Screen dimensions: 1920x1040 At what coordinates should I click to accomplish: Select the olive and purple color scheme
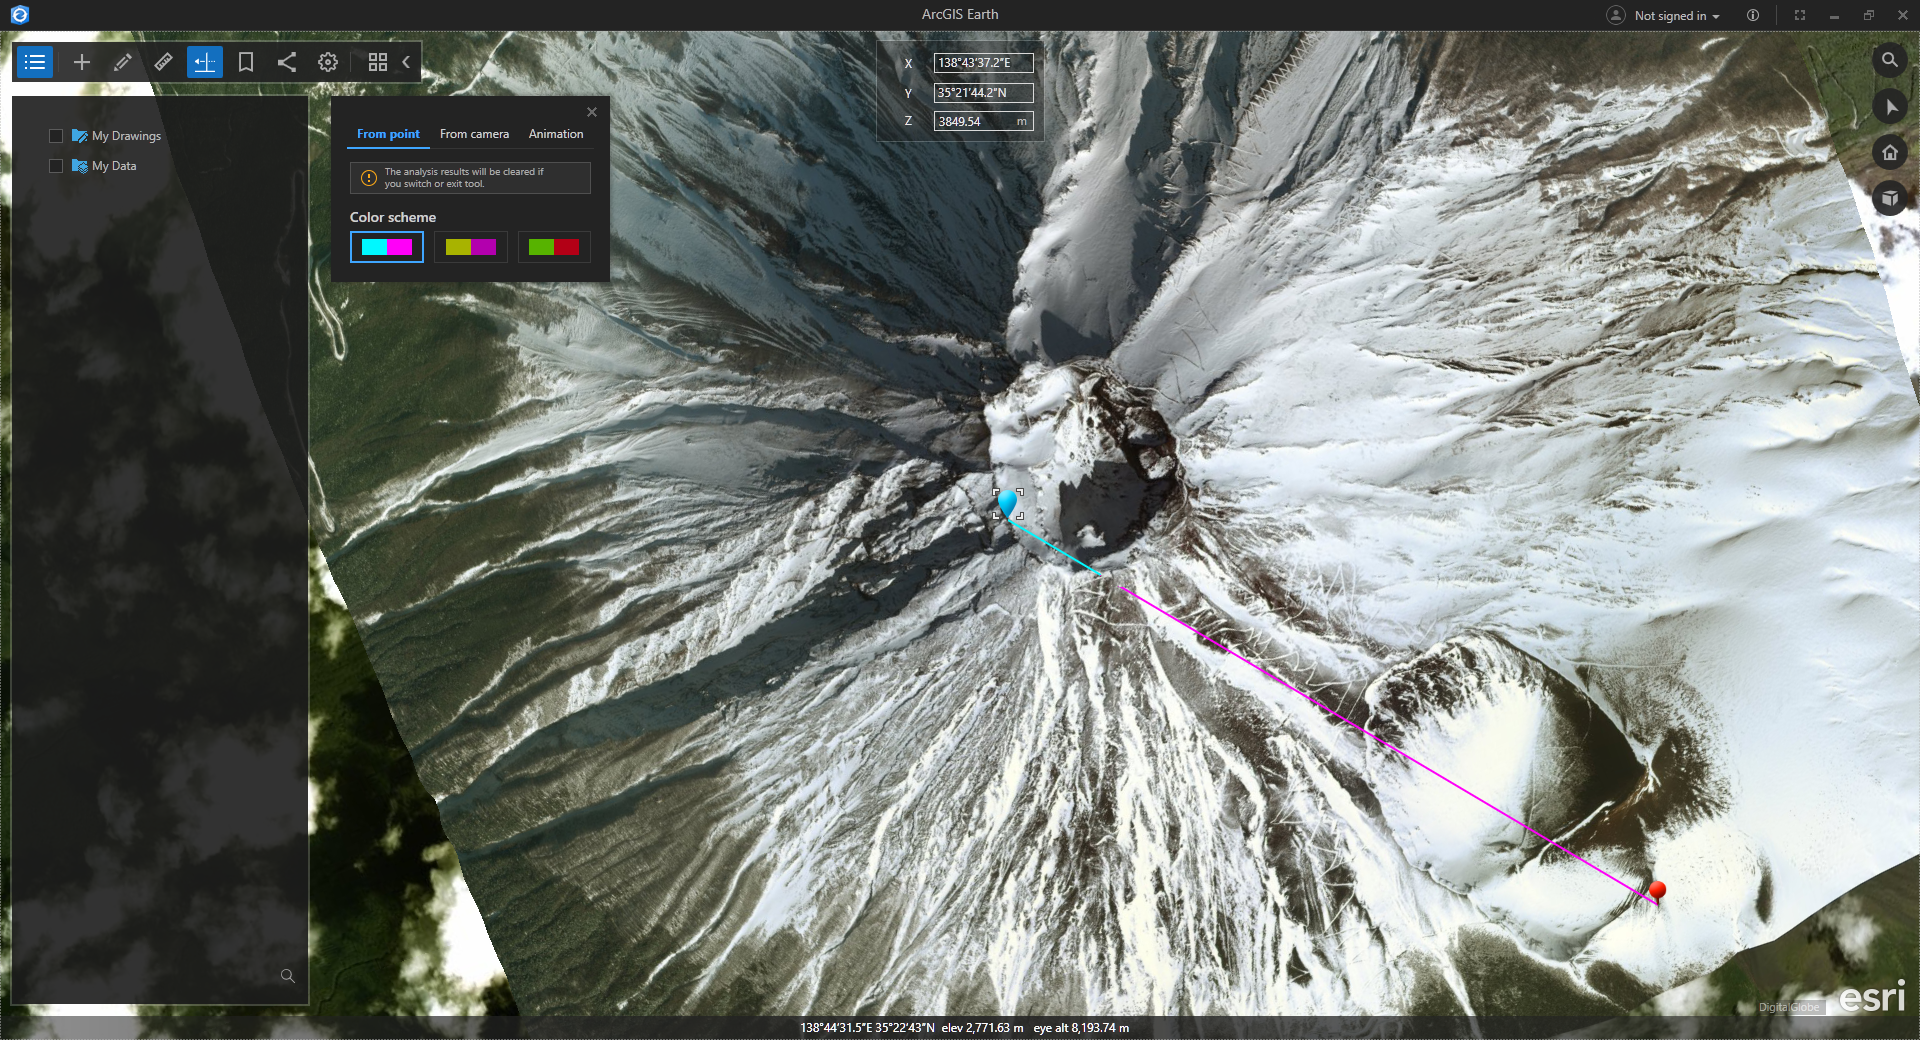pos(471,247)
